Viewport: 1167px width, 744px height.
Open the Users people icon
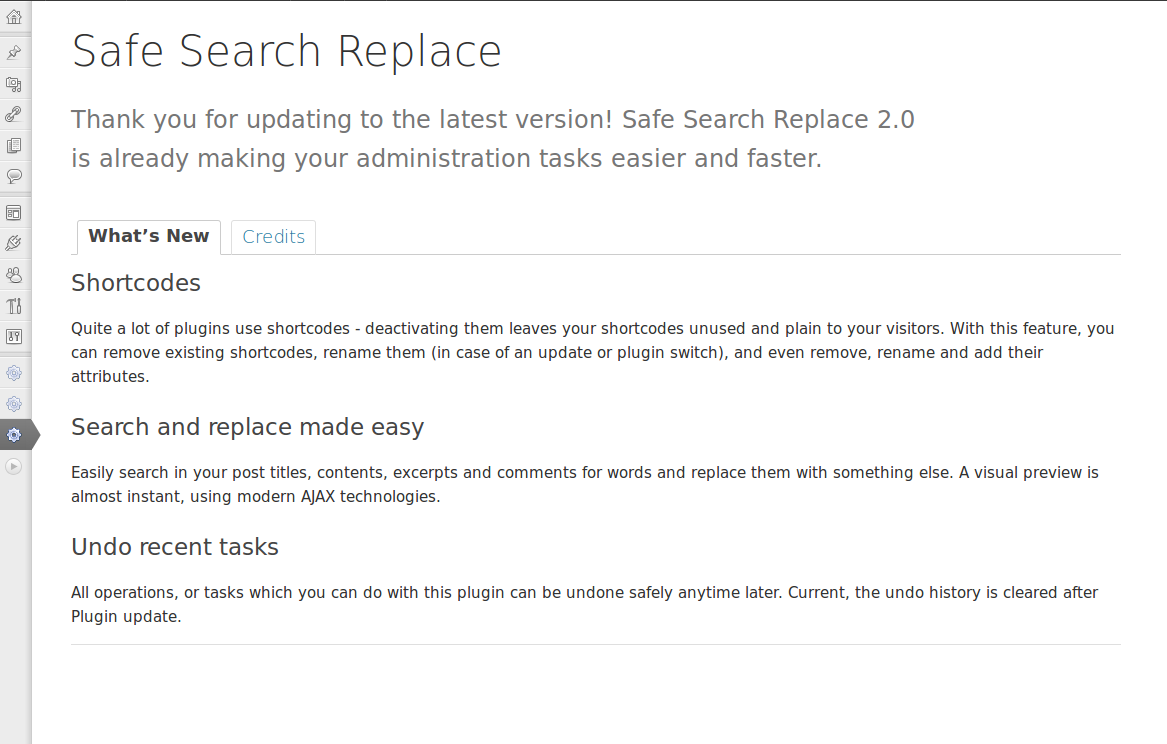tap(14, 275)
